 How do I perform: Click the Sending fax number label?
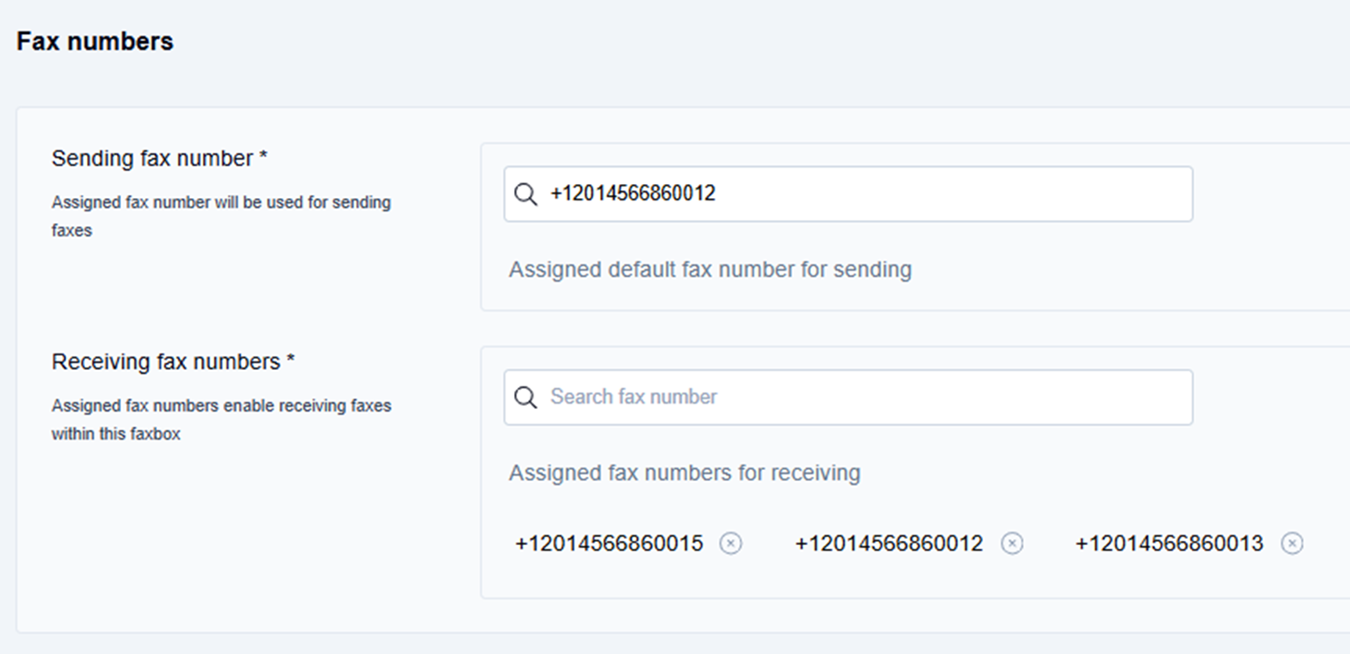pyautogui.click(x=152, y=158)
